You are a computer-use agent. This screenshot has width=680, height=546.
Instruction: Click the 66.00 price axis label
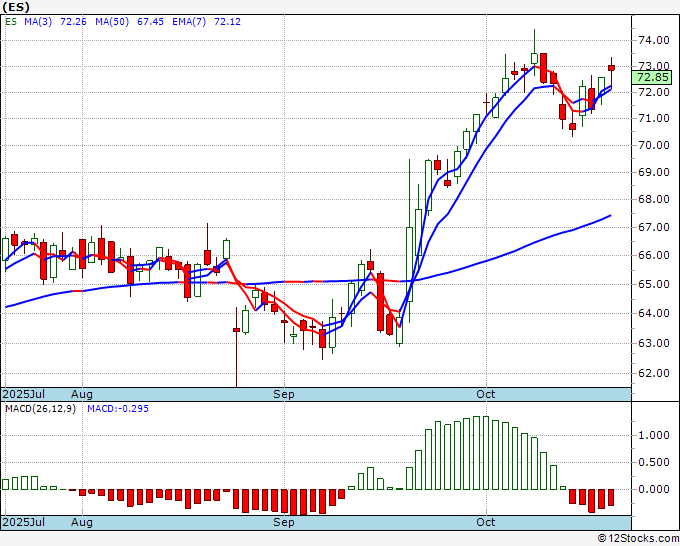click(x=654, y=255)
